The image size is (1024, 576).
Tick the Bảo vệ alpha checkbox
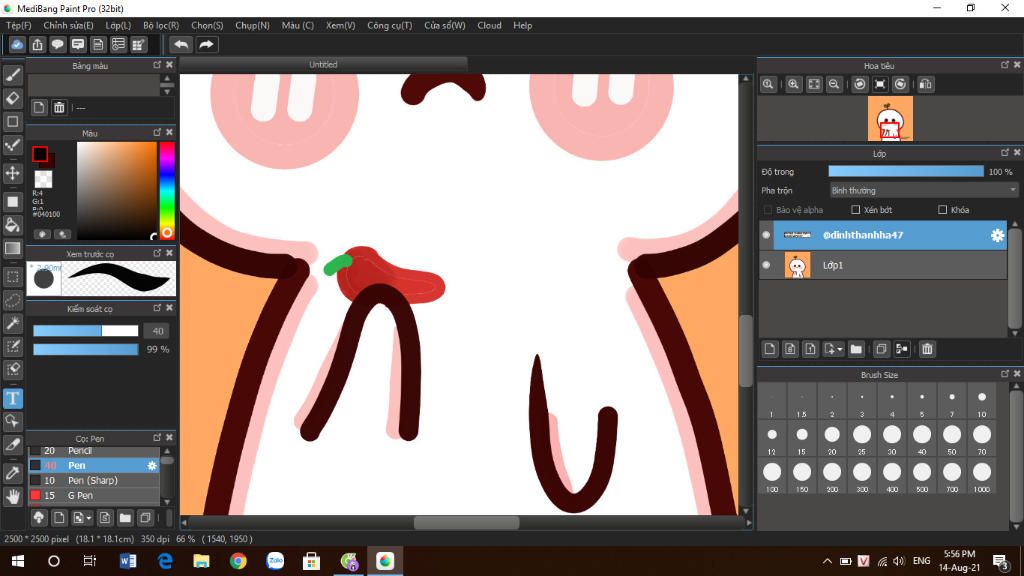tap(768, 210)
